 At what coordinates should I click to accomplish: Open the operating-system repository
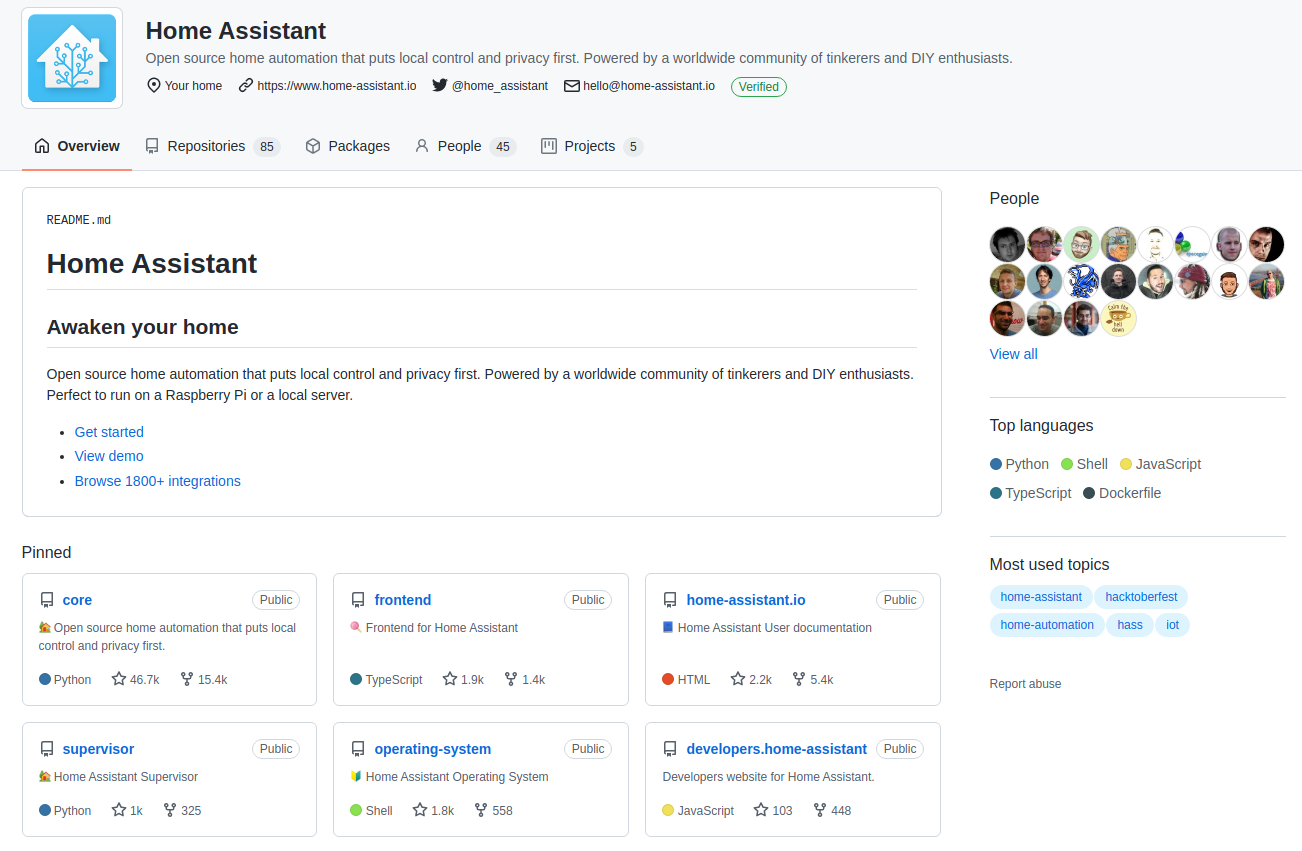coord(433,749)
